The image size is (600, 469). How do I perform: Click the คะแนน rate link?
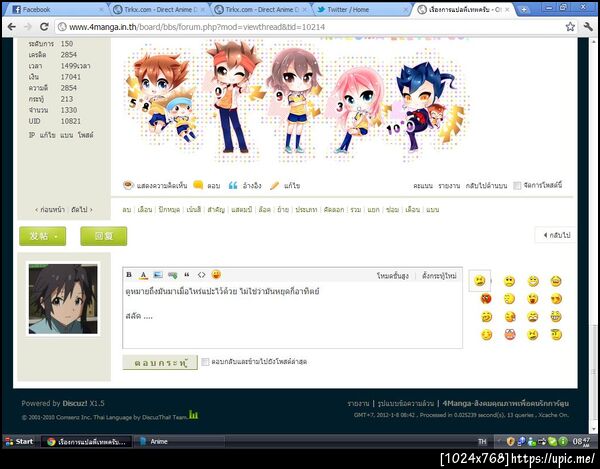click(423, 186)
